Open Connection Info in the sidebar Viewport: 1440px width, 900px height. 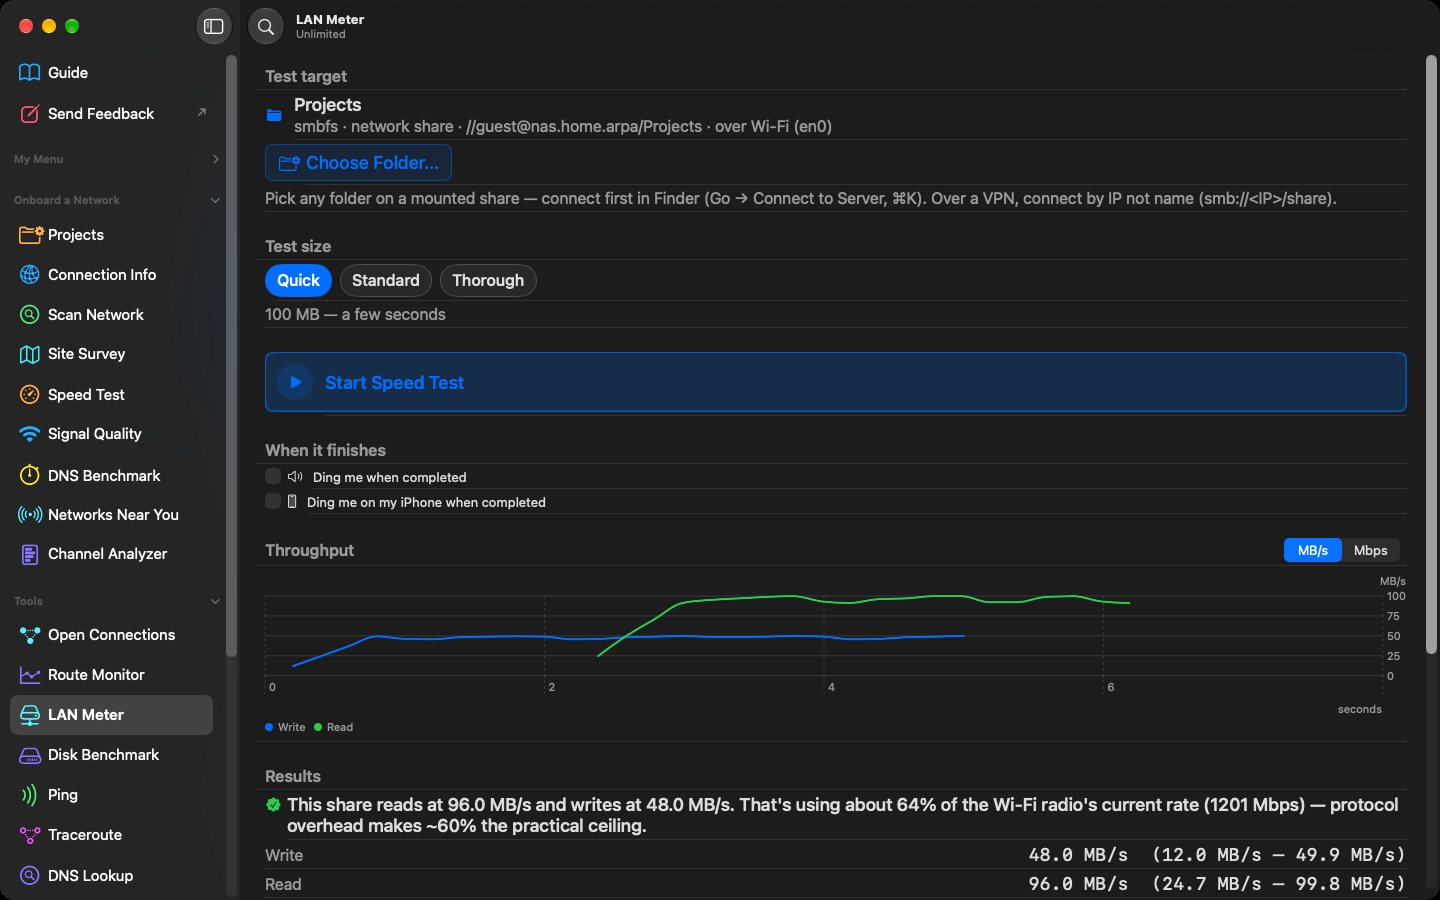tap(112, 275)
